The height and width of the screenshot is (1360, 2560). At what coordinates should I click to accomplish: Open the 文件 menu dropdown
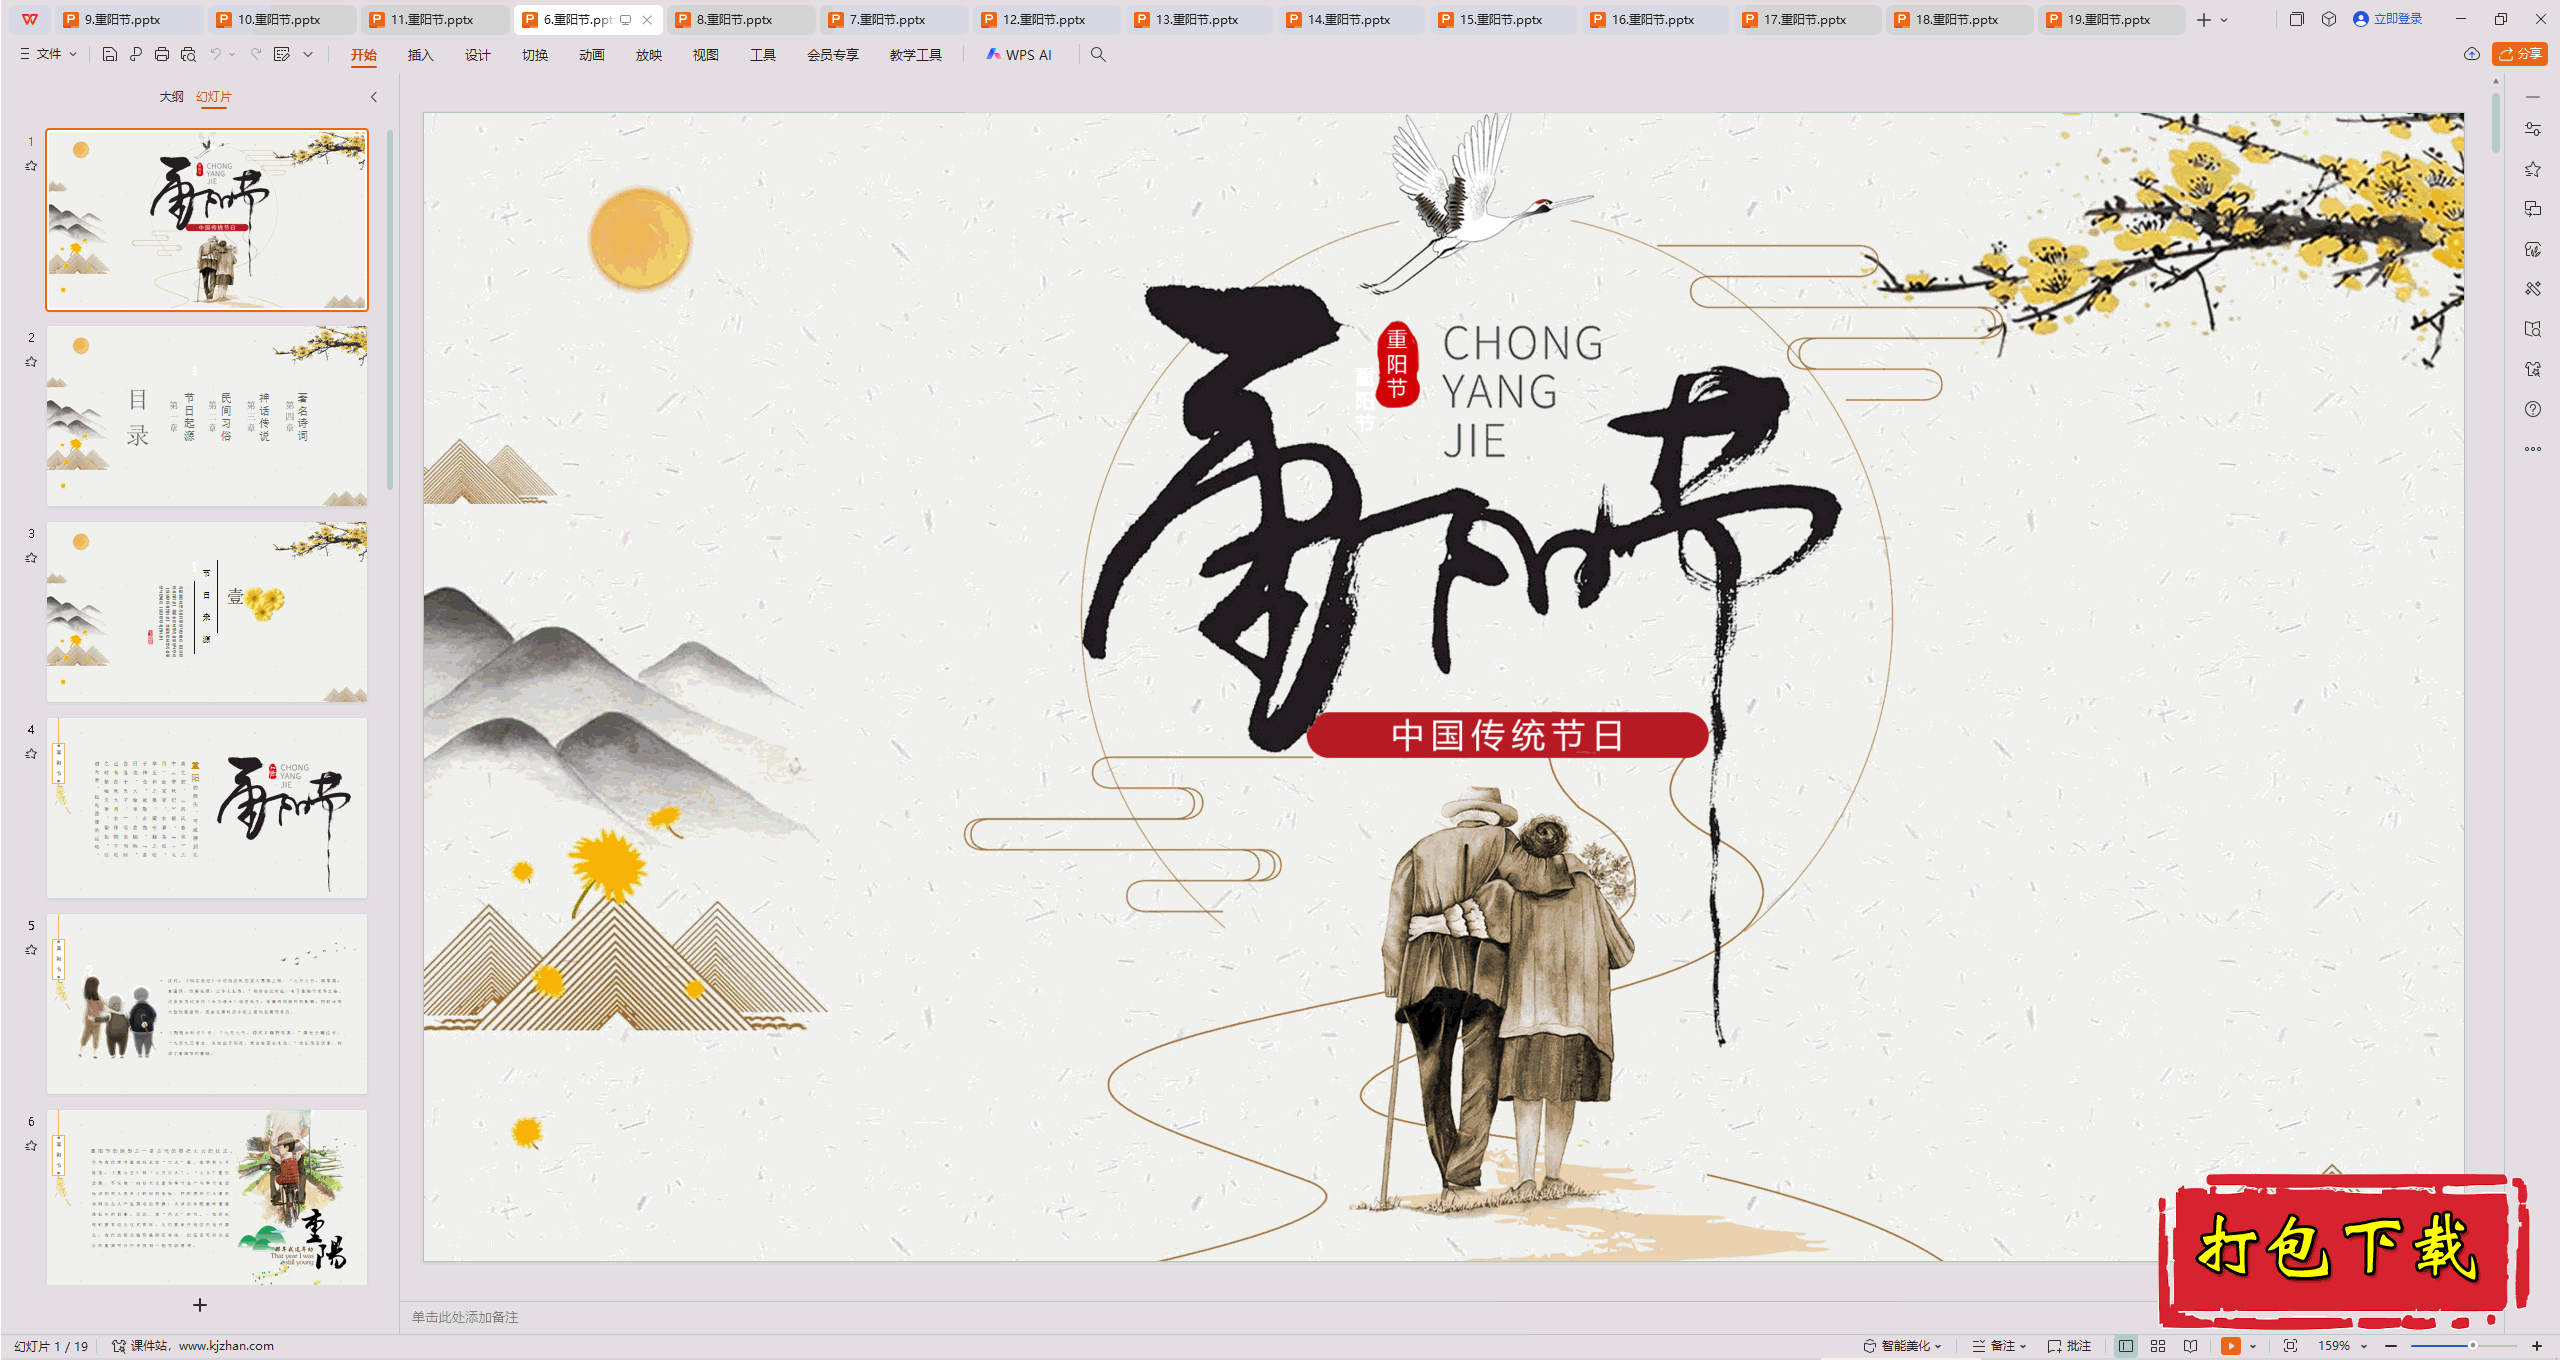pos(48,54)
